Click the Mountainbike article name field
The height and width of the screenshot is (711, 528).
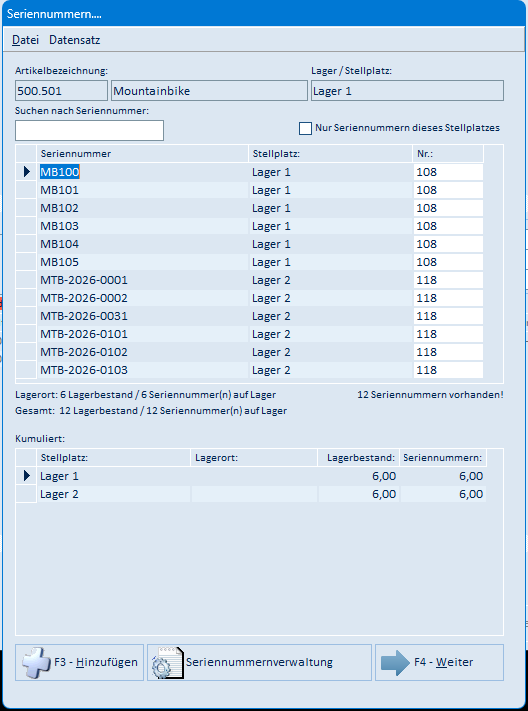tap(209, 91)
